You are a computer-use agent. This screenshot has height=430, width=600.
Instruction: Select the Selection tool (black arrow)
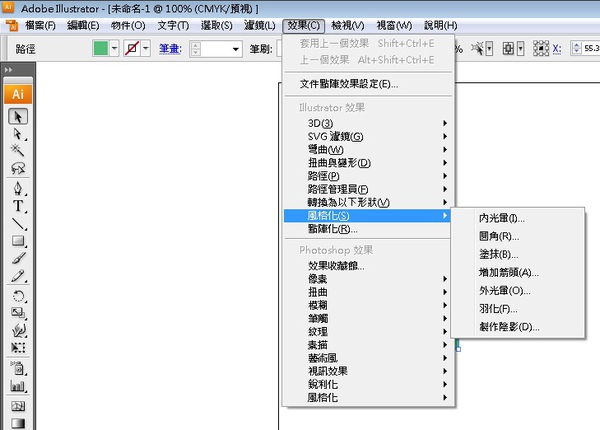[18, 116]
